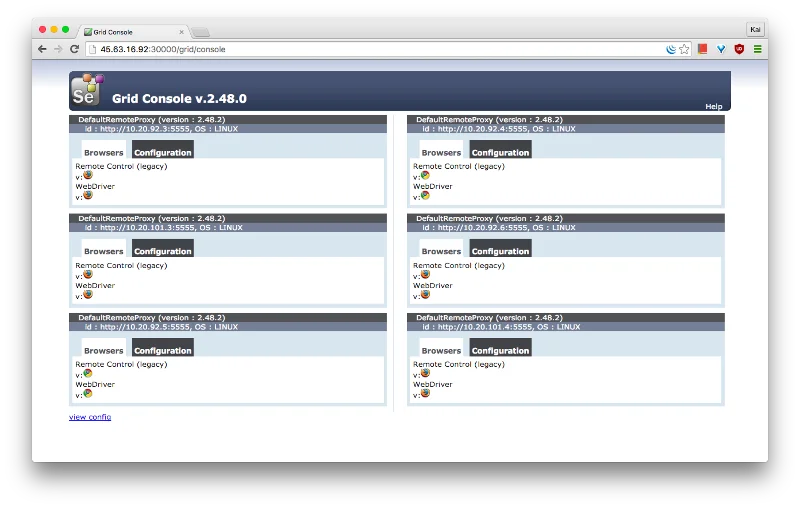Click the moon extension icon in address bar
This screenshot has width=800, height=508.
coord(671,49)
